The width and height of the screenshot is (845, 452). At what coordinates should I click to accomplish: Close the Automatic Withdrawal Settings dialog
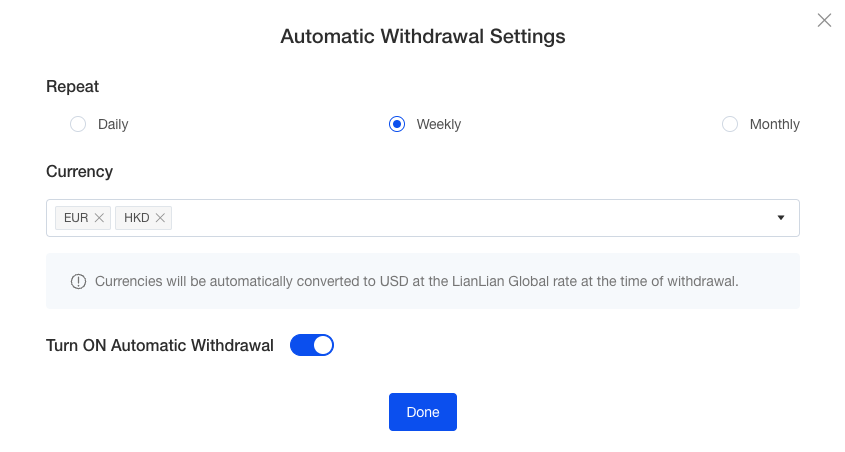tap(824, 20)
